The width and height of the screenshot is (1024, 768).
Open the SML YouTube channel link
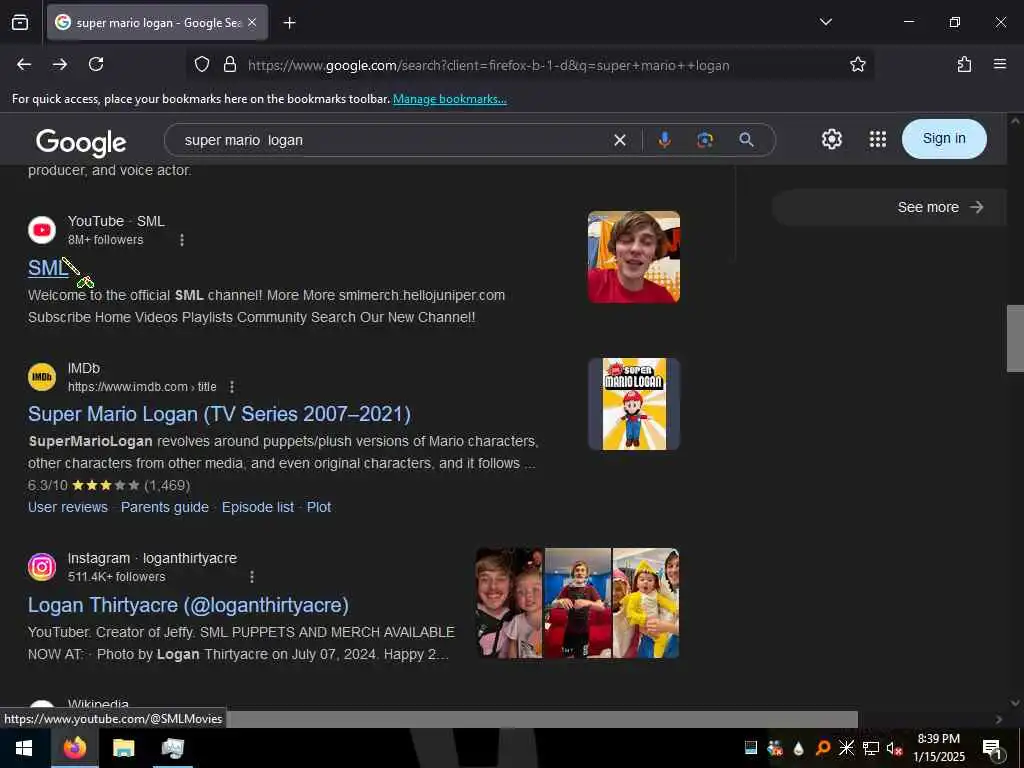click(48, 268)
